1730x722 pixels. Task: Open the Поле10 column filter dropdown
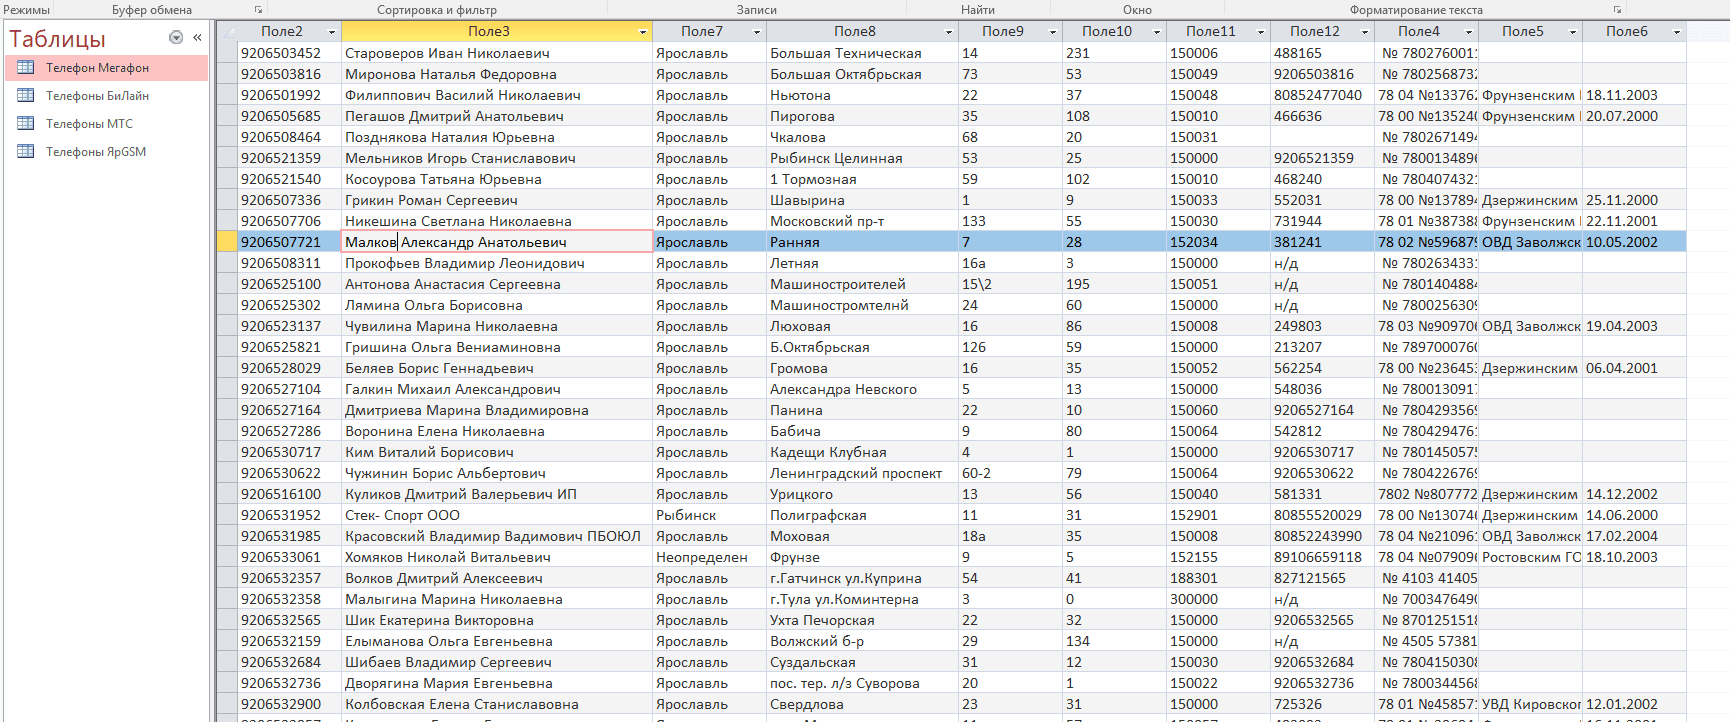1156,32
